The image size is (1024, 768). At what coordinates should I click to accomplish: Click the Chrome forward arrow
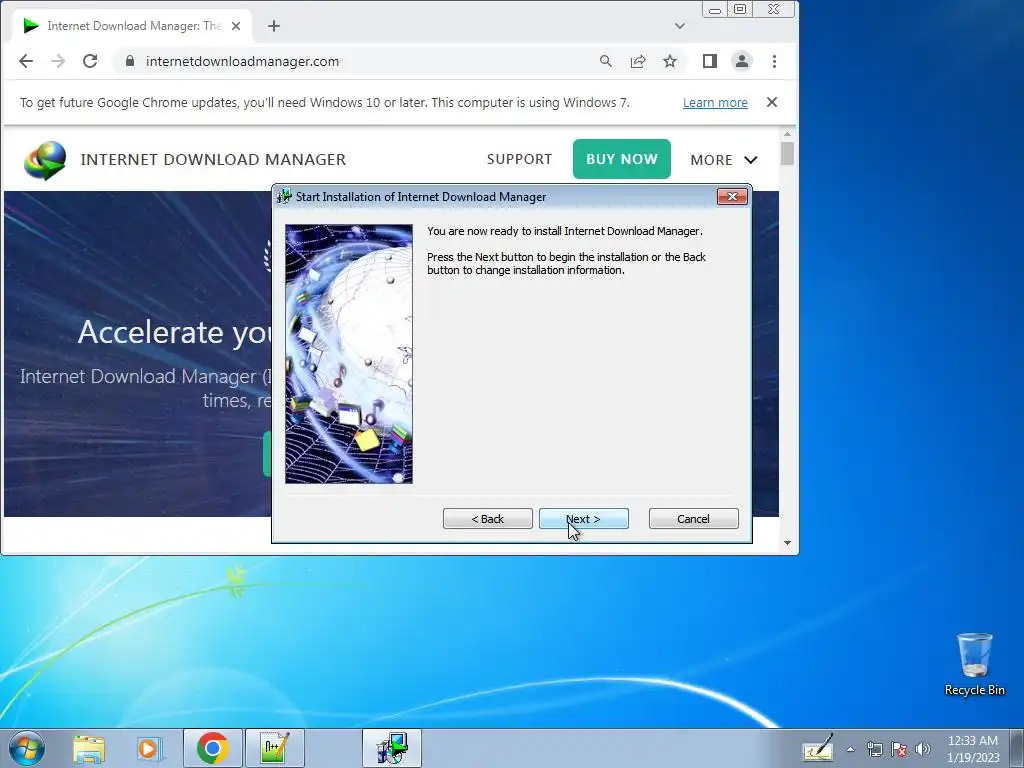pos(58,61)
